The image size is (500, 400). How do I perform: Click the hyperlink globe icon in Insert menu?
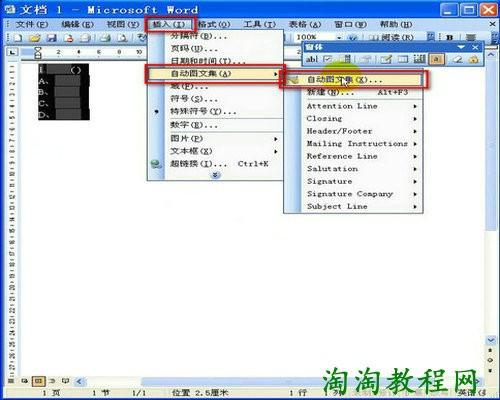click(x=156, y=164)
